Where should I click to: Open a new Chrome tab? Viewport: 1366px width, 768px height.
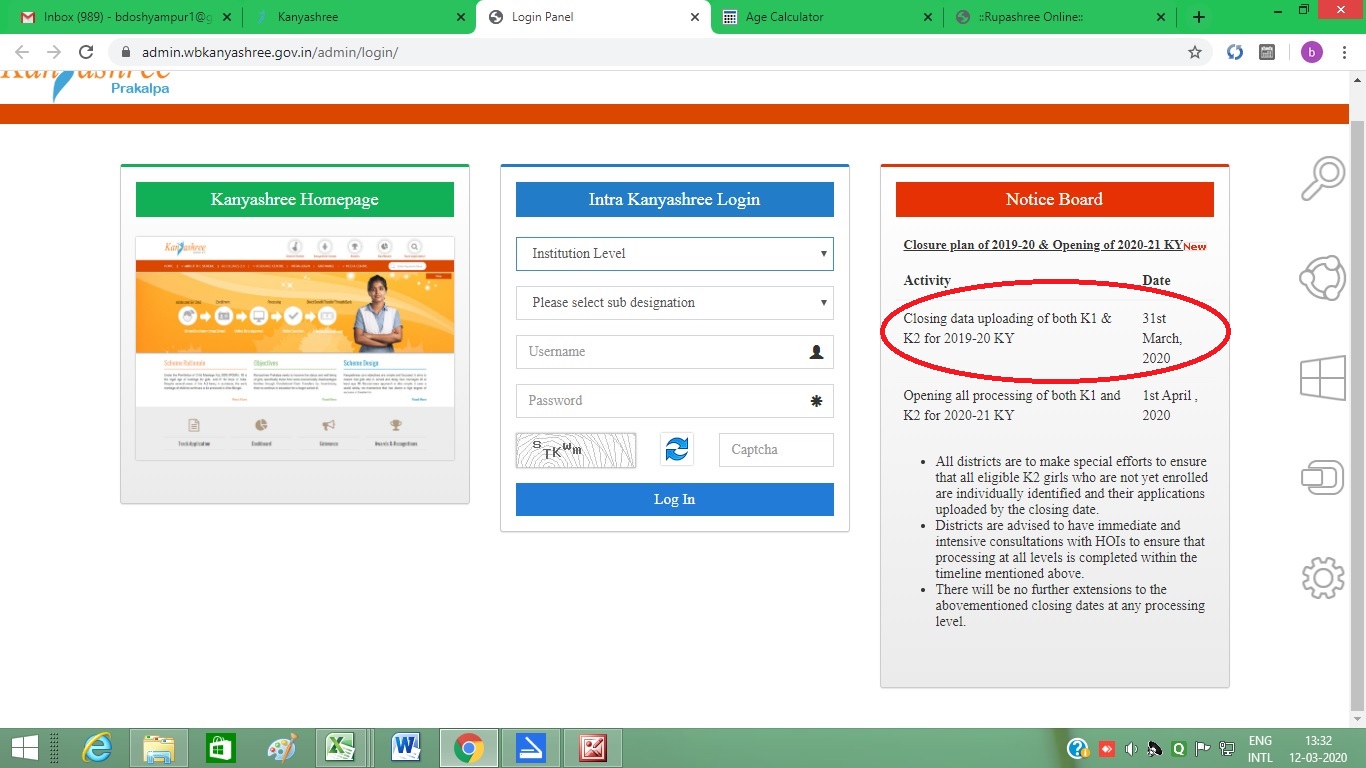pyautogui.click(x=1199, y=17)
